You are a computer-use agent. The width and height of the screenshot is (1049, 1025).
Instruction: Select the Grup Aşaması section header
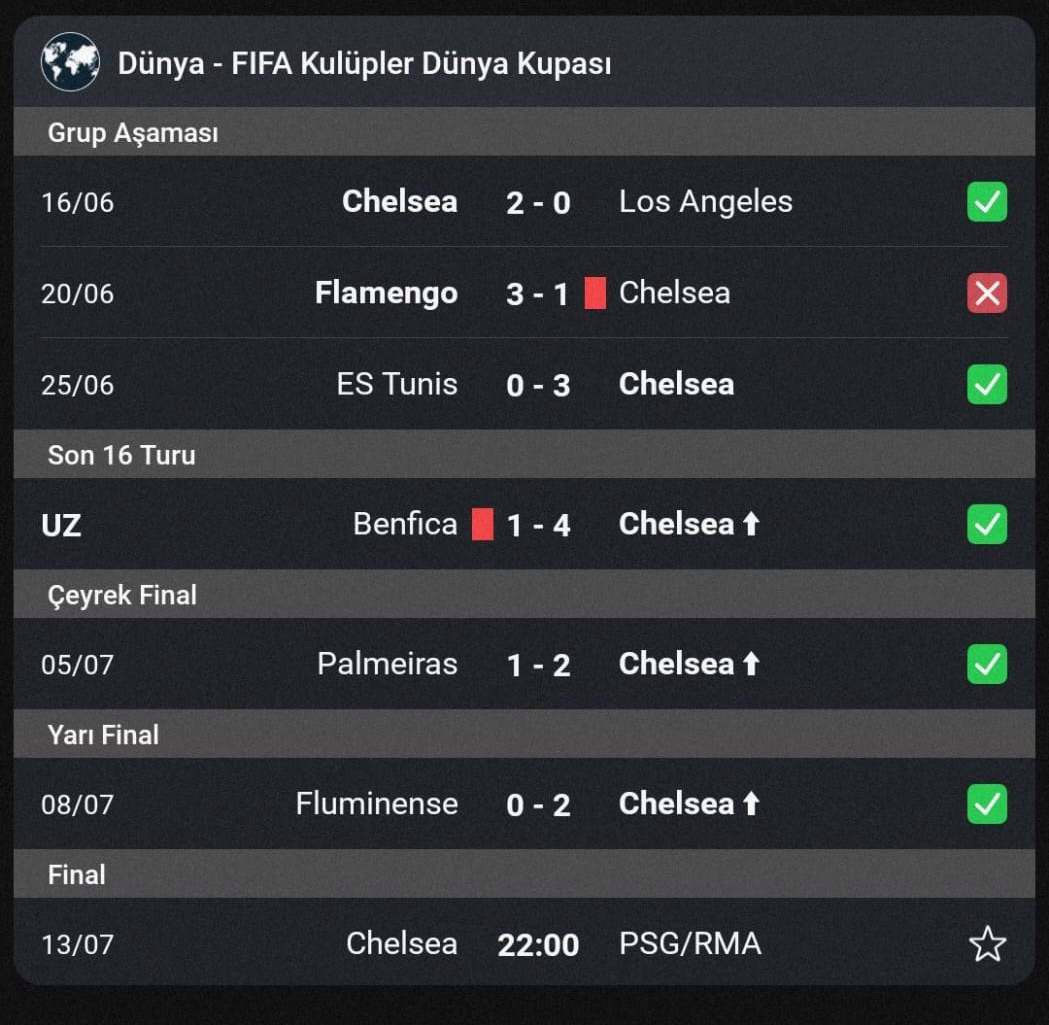[524, 132]
